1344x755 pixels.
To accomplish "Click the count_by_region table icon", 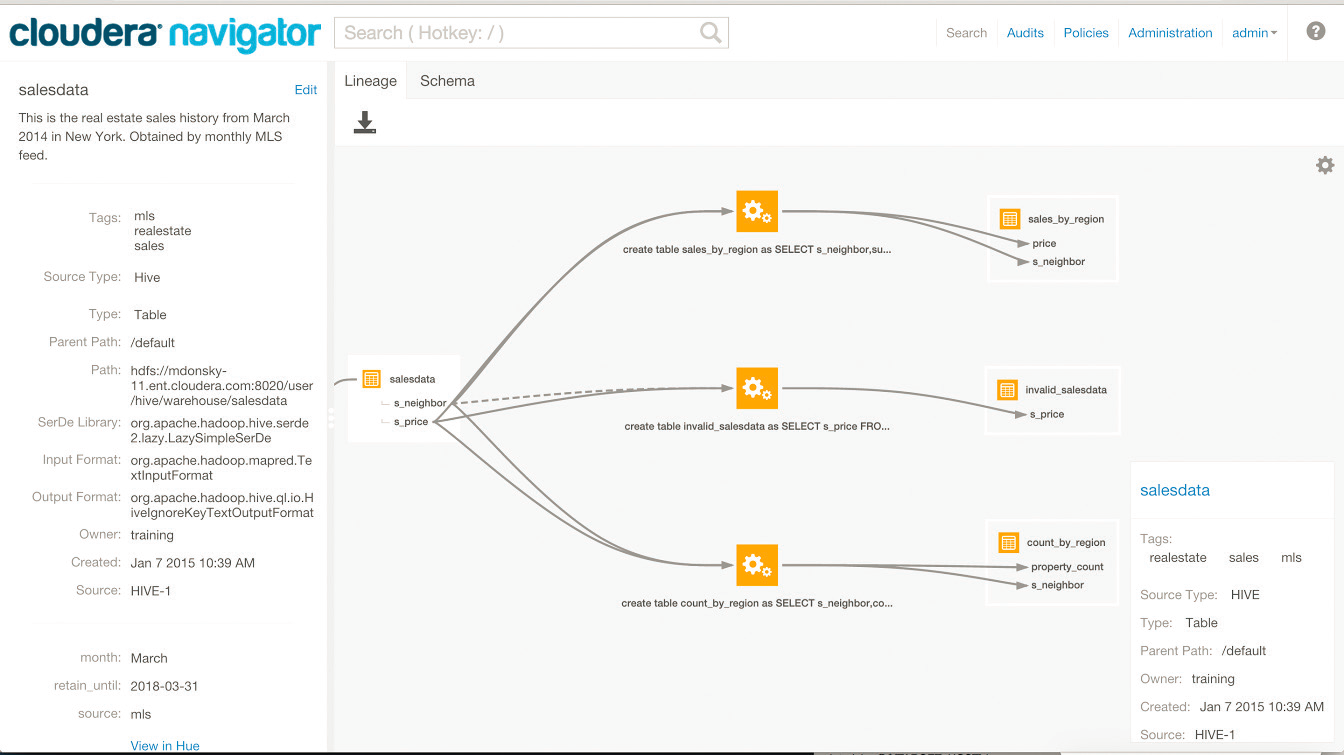I will [1008, 542].
